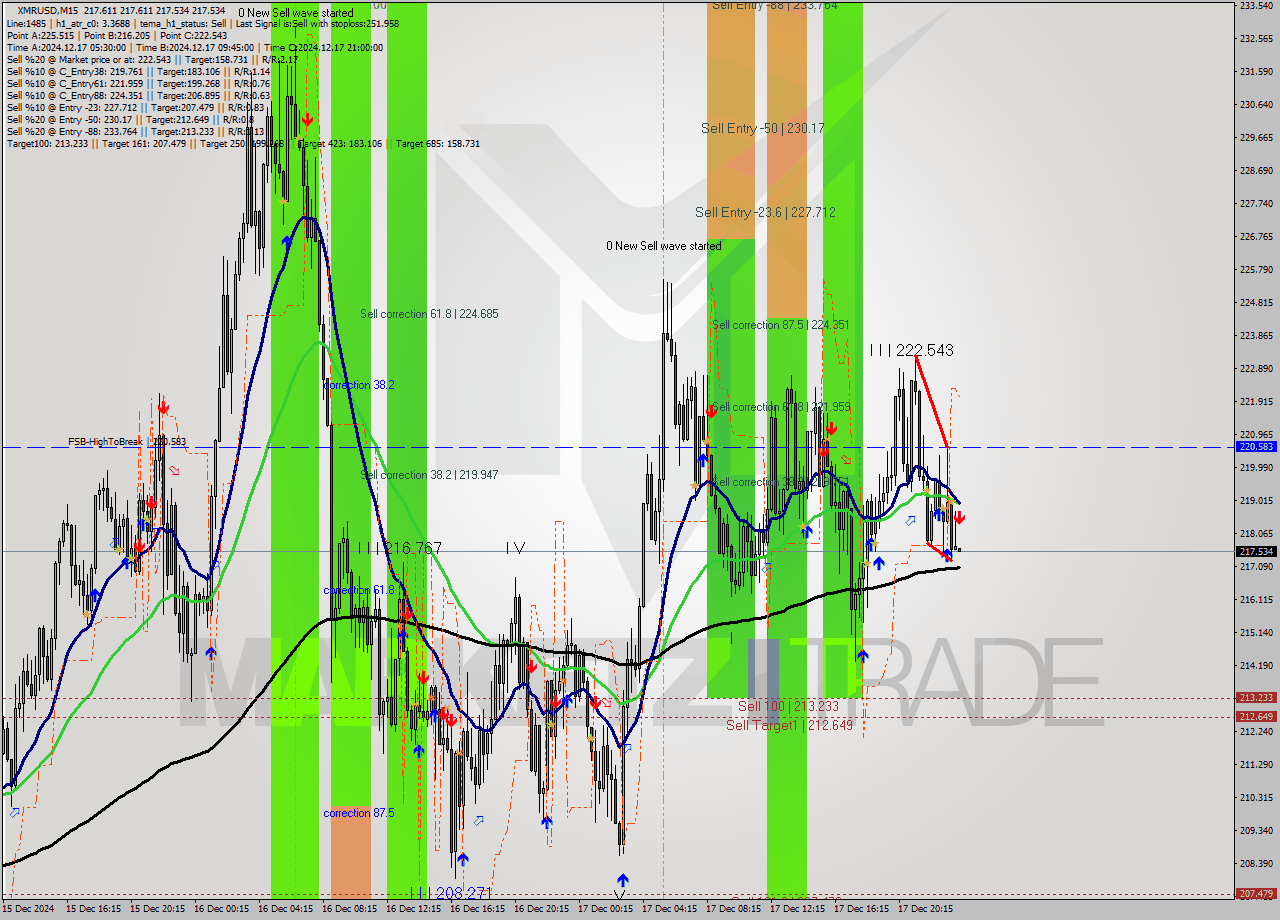Select the 230.640 price scale value

[x=1256, y=104]
